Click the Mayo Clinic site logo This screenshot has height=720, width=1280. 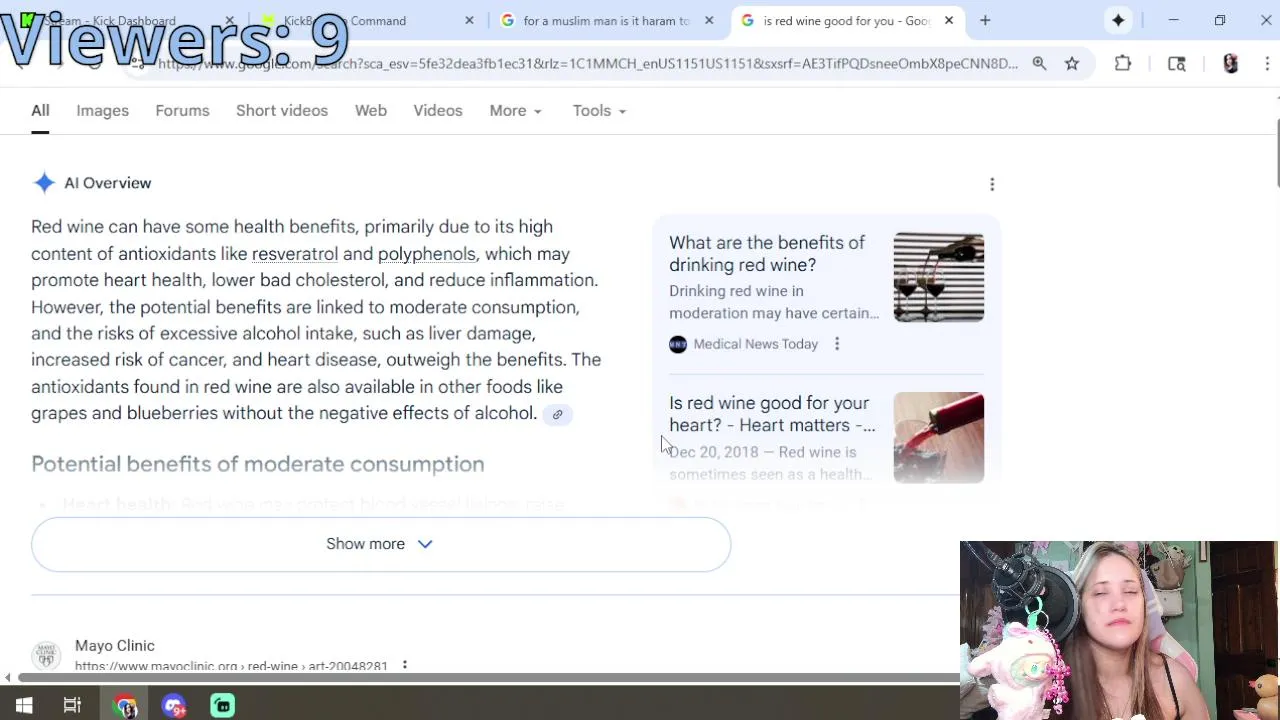(x=46, y=655)
